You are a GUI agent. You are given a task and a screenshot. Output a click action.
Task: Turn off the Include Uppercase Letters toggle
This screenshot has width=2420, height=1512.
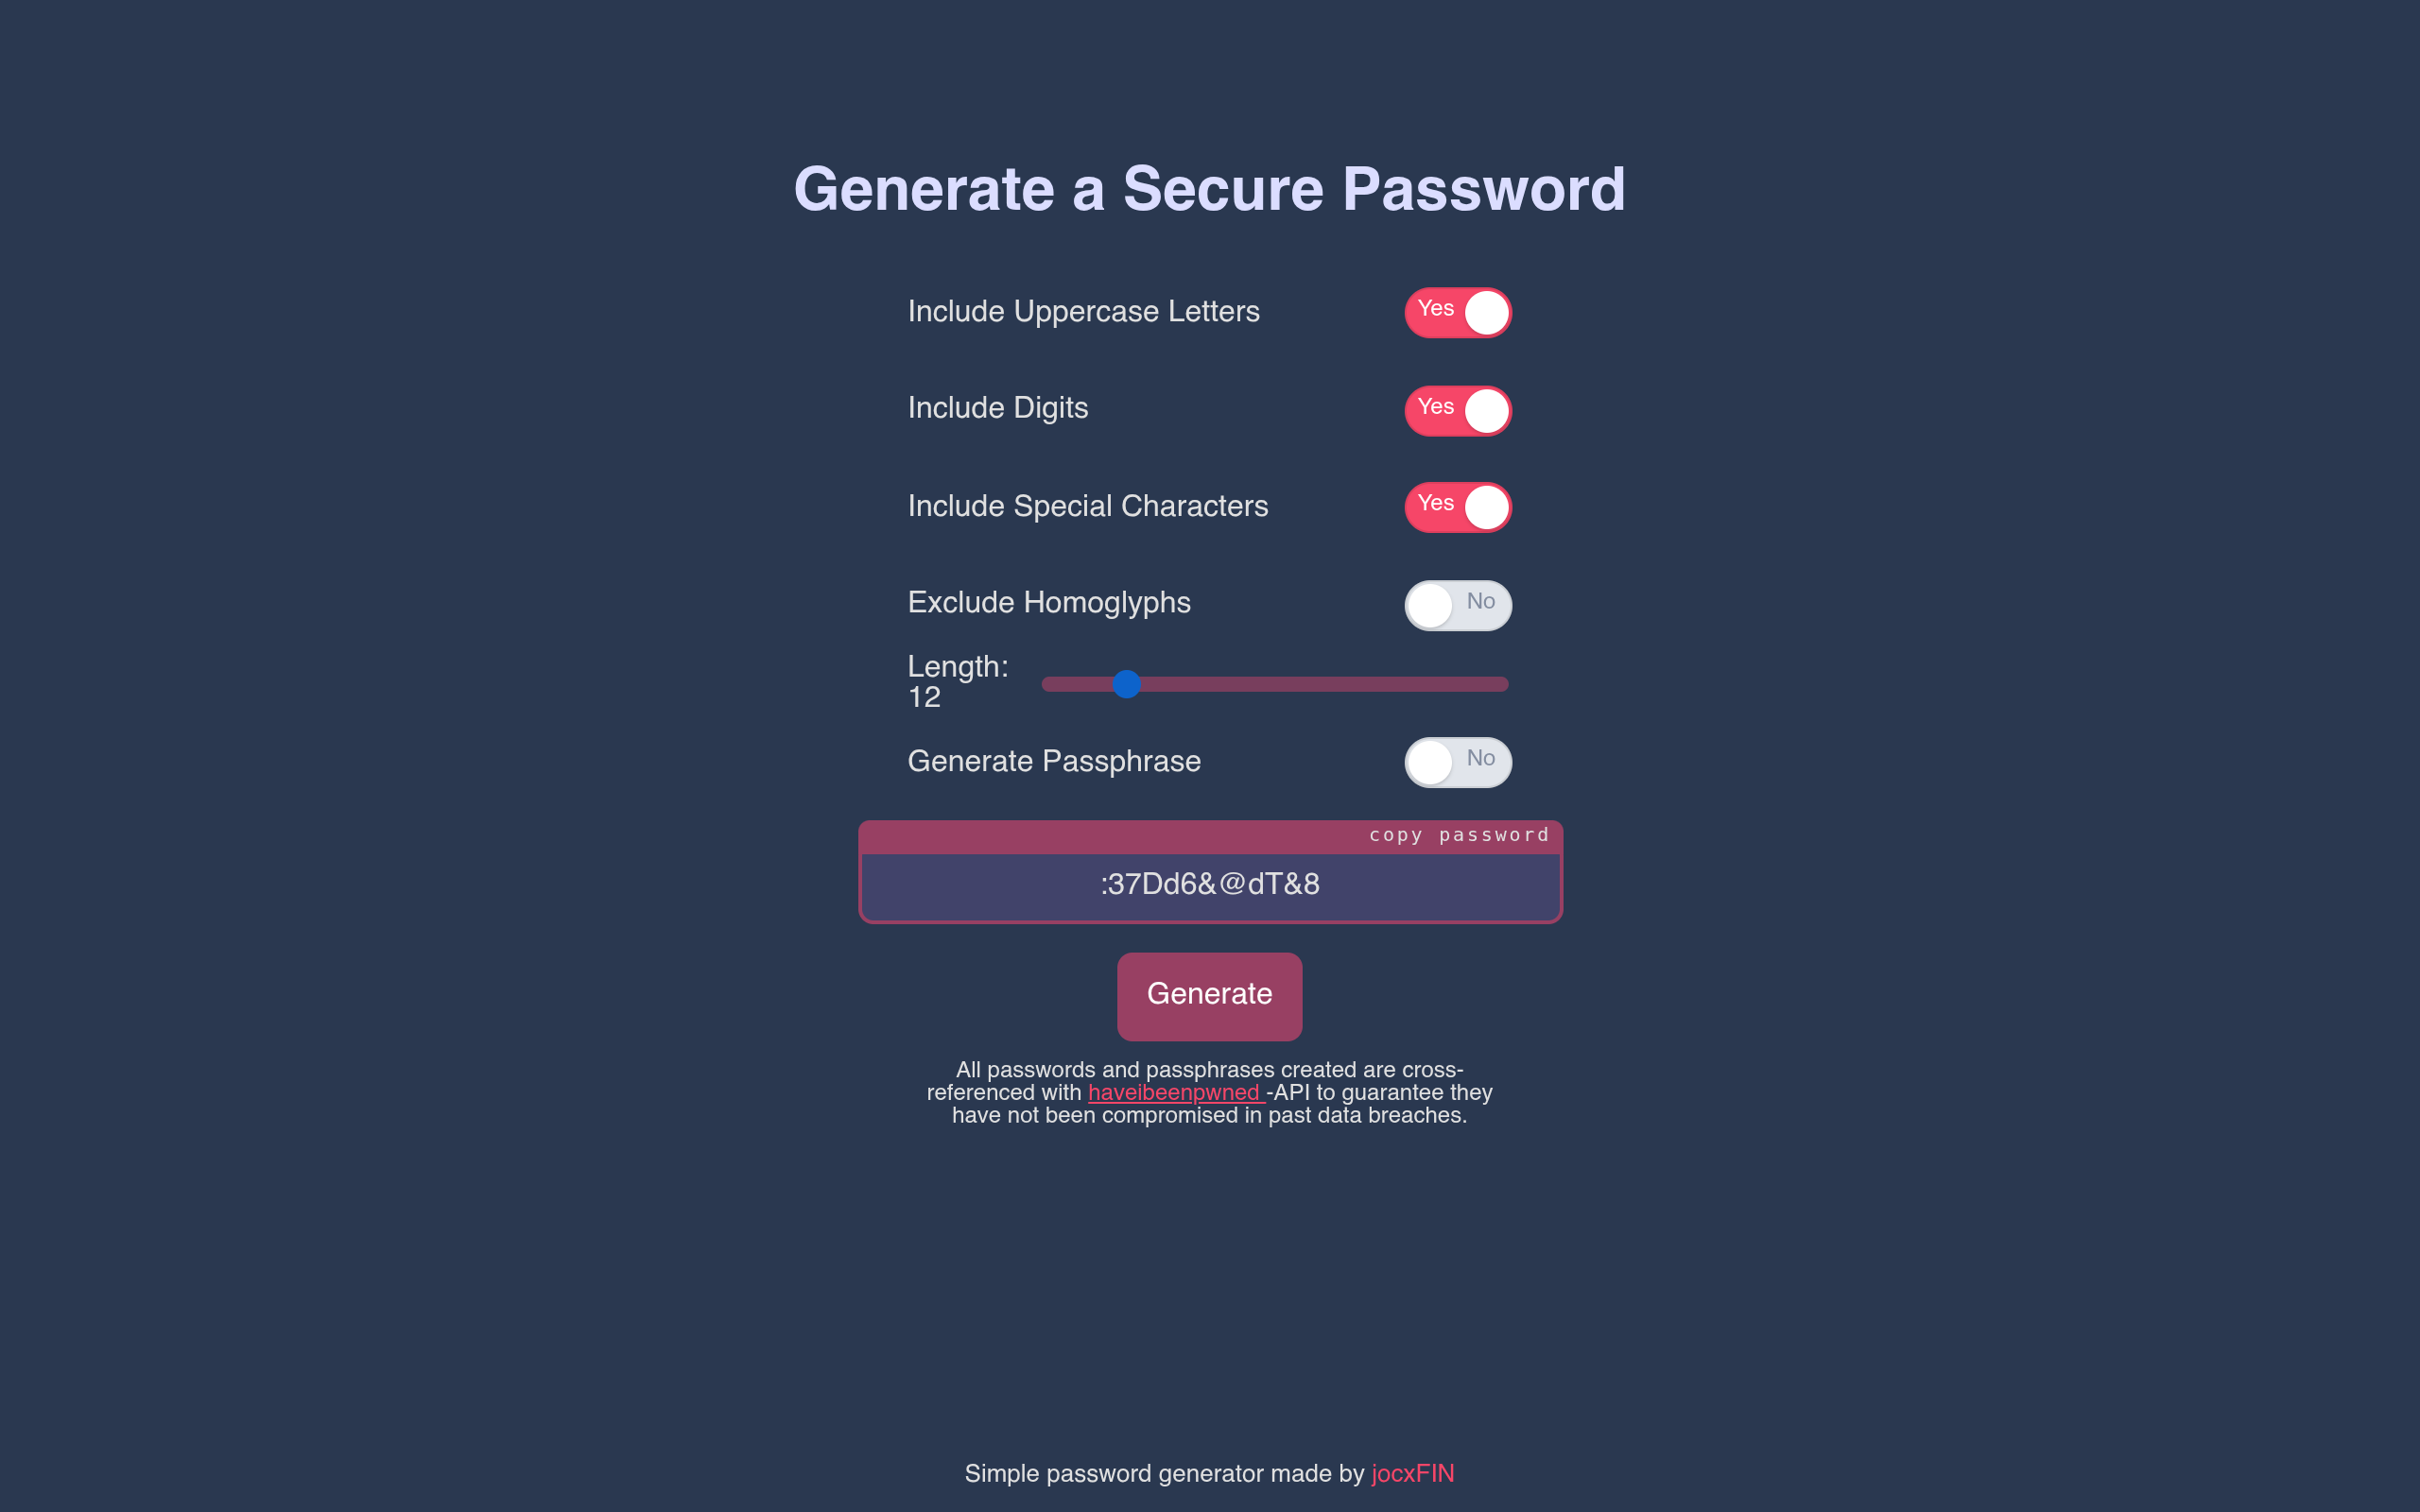pos(1458,312)
